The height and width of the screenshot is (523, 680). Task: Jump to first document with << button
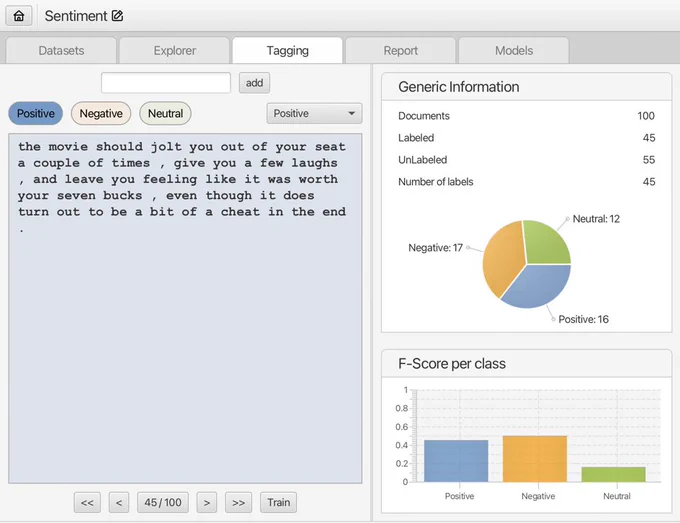87,503
